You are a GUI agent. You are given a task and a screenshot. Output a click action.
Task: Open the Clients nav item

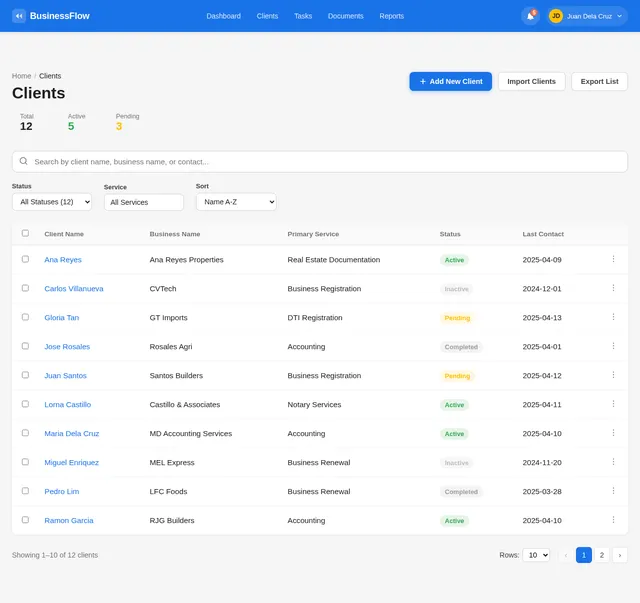pos(267,16)
